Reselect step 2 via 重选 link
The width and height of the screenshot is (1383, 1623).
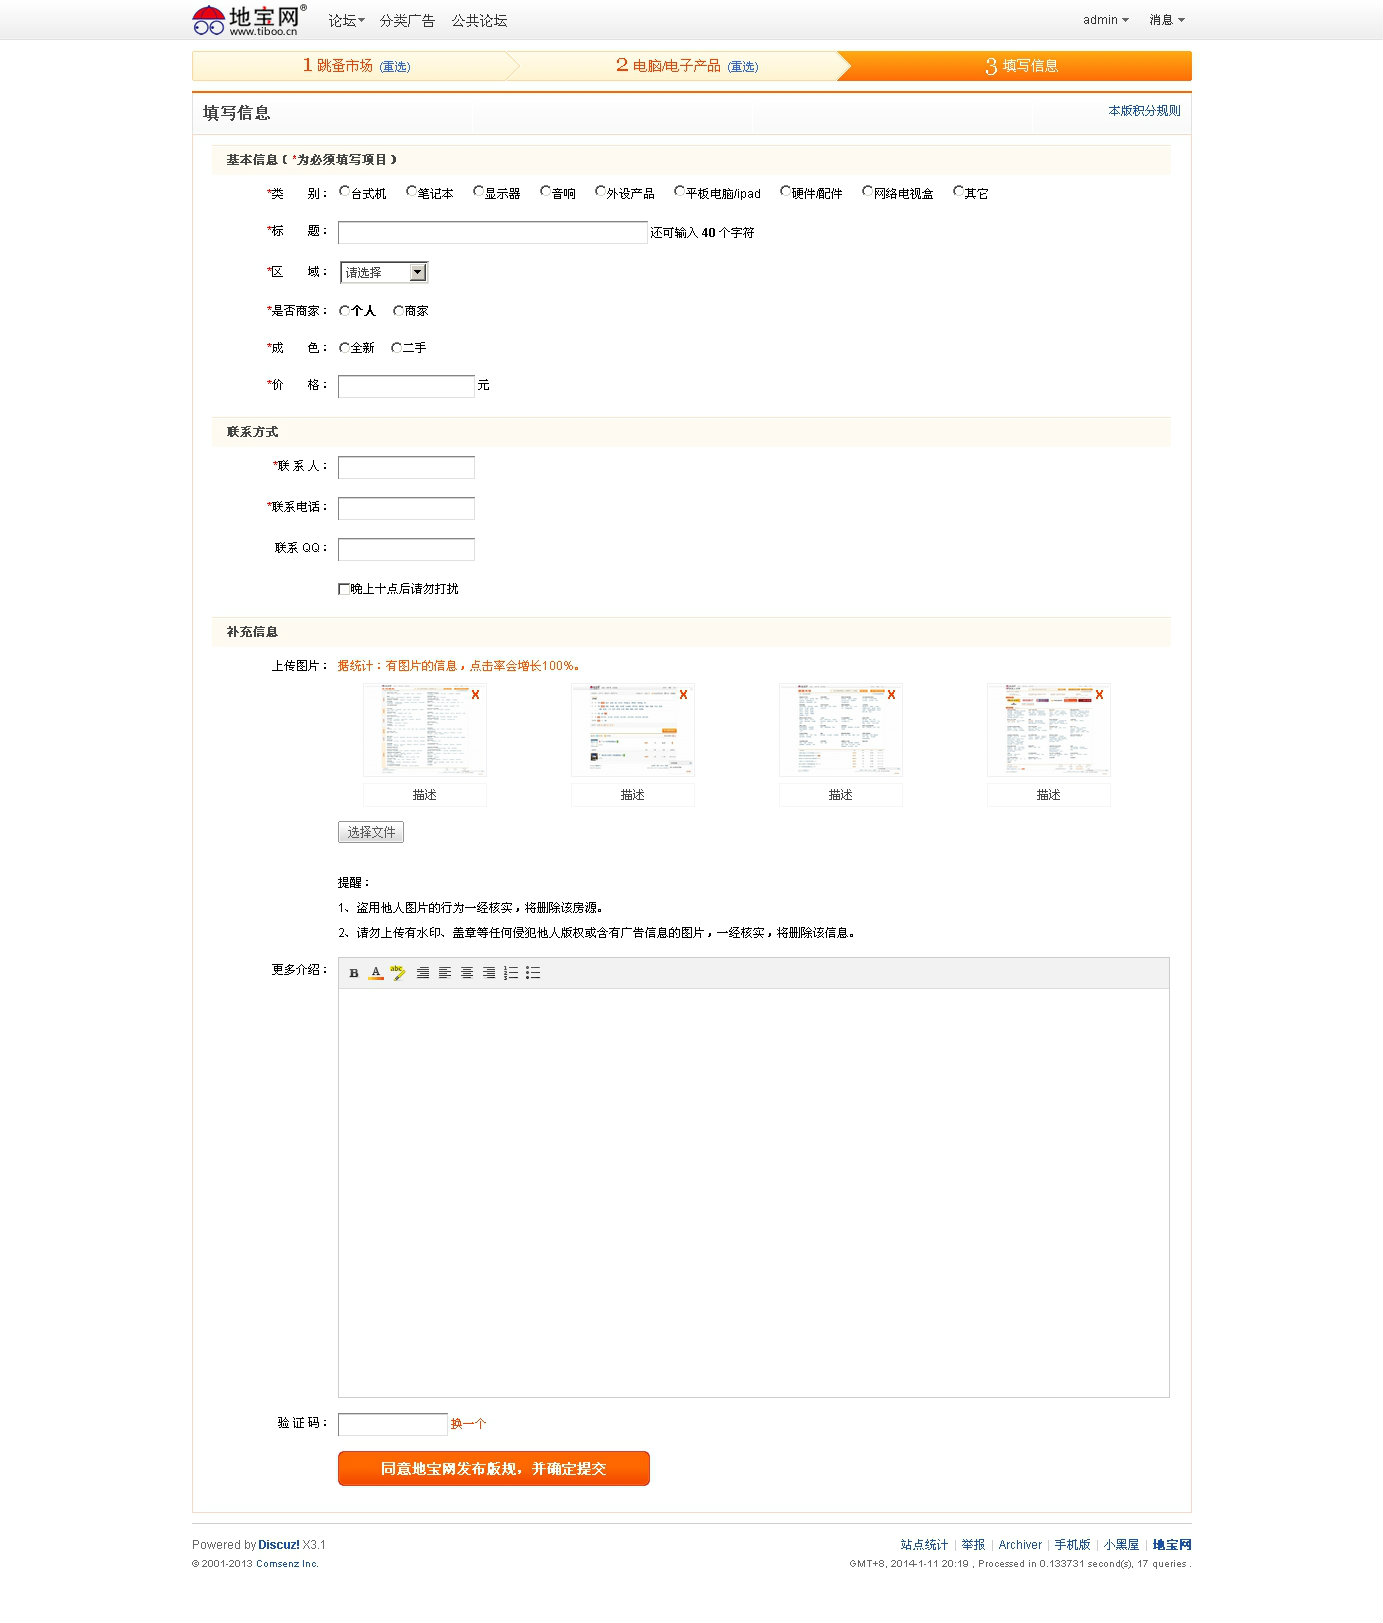click(x=743, y=67)
